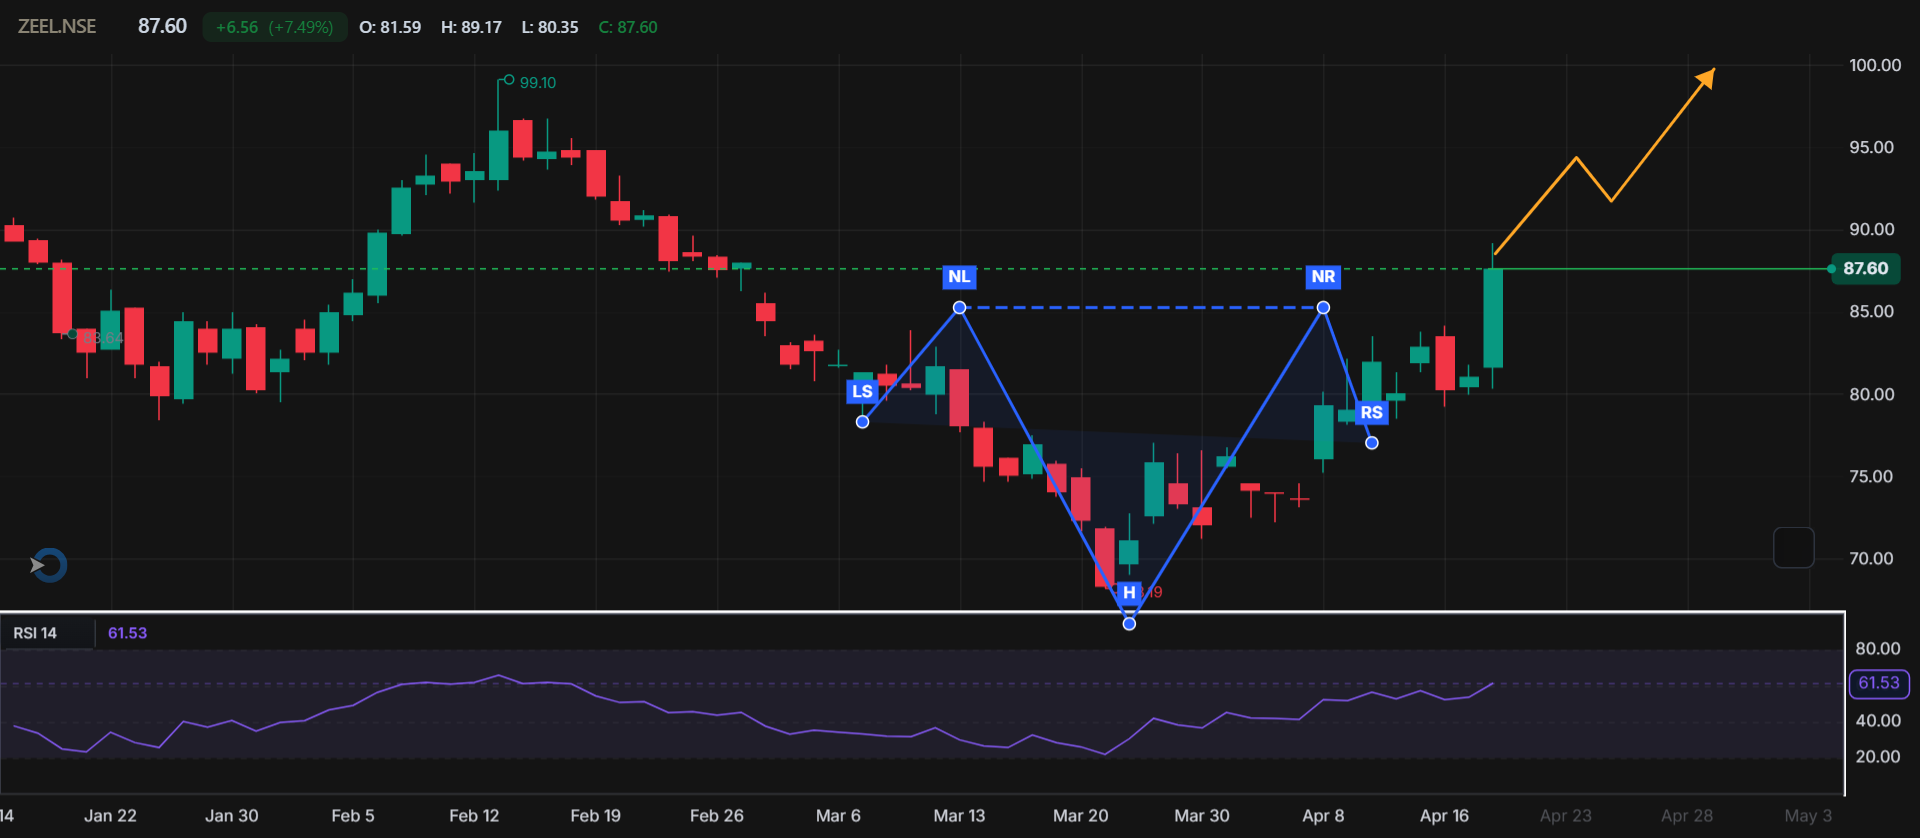The height and width of the screenshot is (838, 1920).
Task: Click the circular logo icon at chart's lower left
Action: tap(48, 565)
